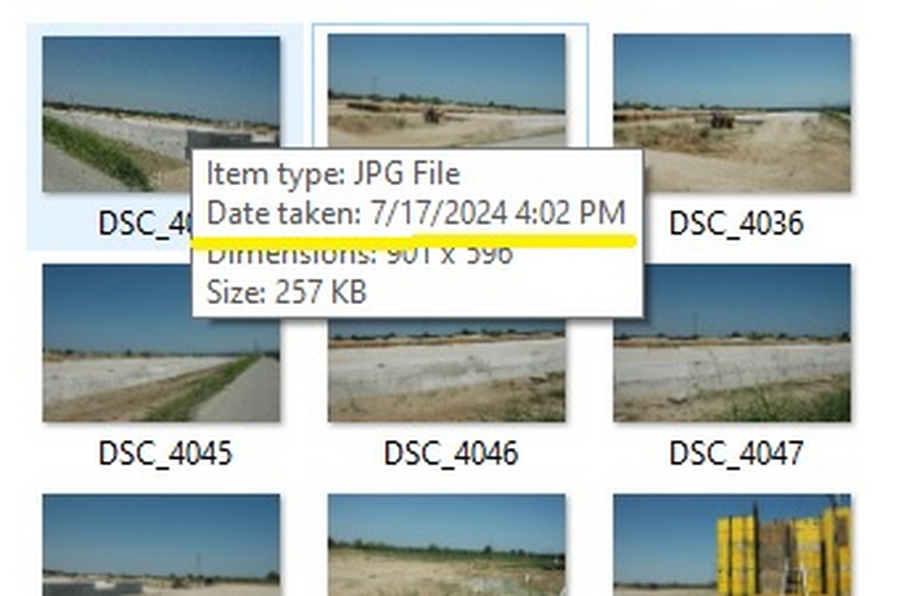Screen dimensions: 901x596
Task: Click the DSC_4045 file name label
Action: click(x=165, y=453)
